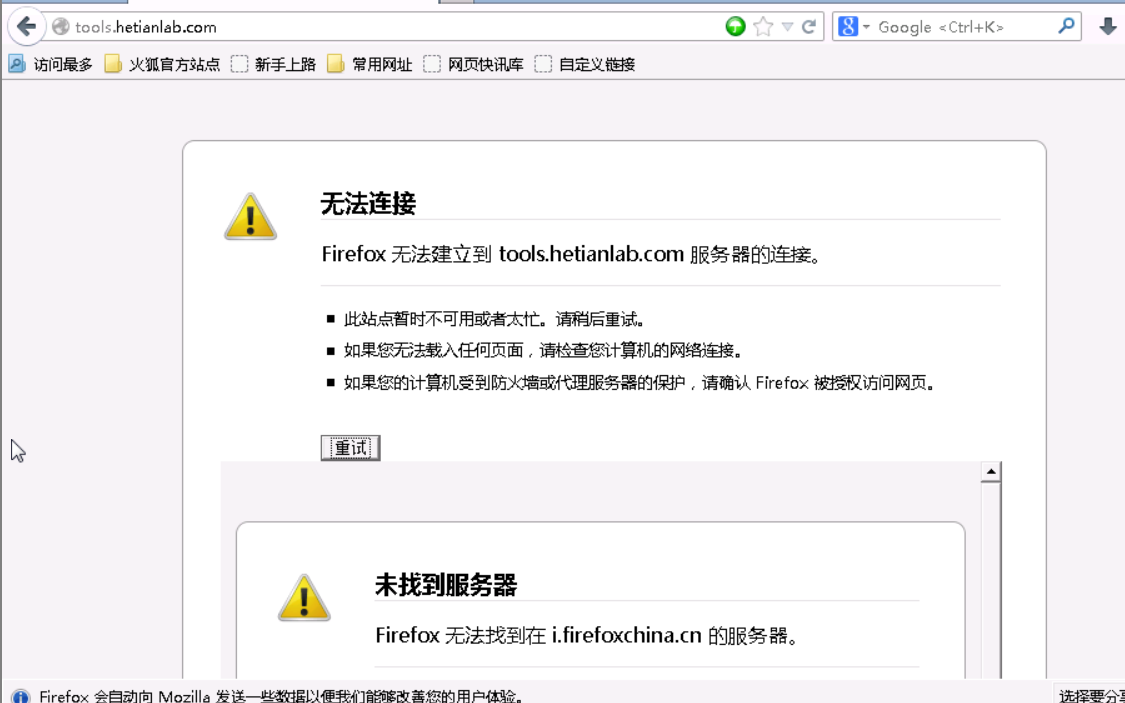Go back with the back arrow button
Screen dimensions: 1125x703
pos(27,27)
